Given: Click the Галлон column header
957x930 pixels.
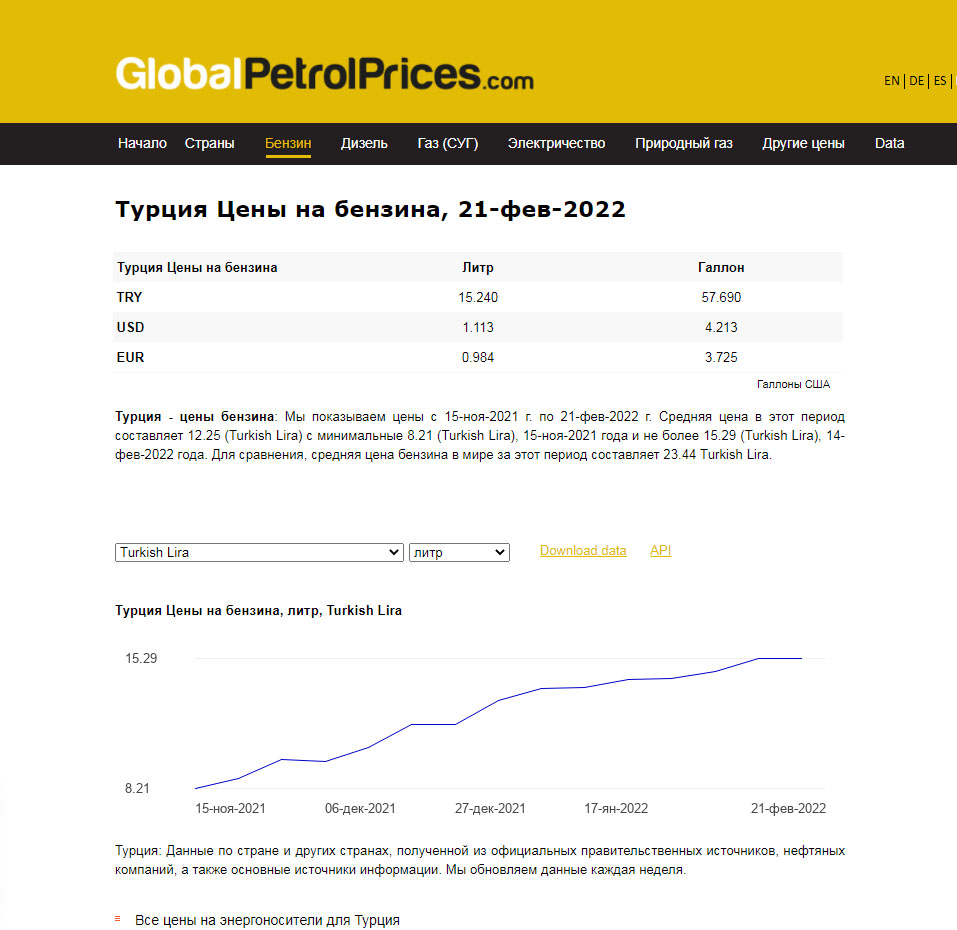Looking at the screenshot, I should [x=721, y=267].
